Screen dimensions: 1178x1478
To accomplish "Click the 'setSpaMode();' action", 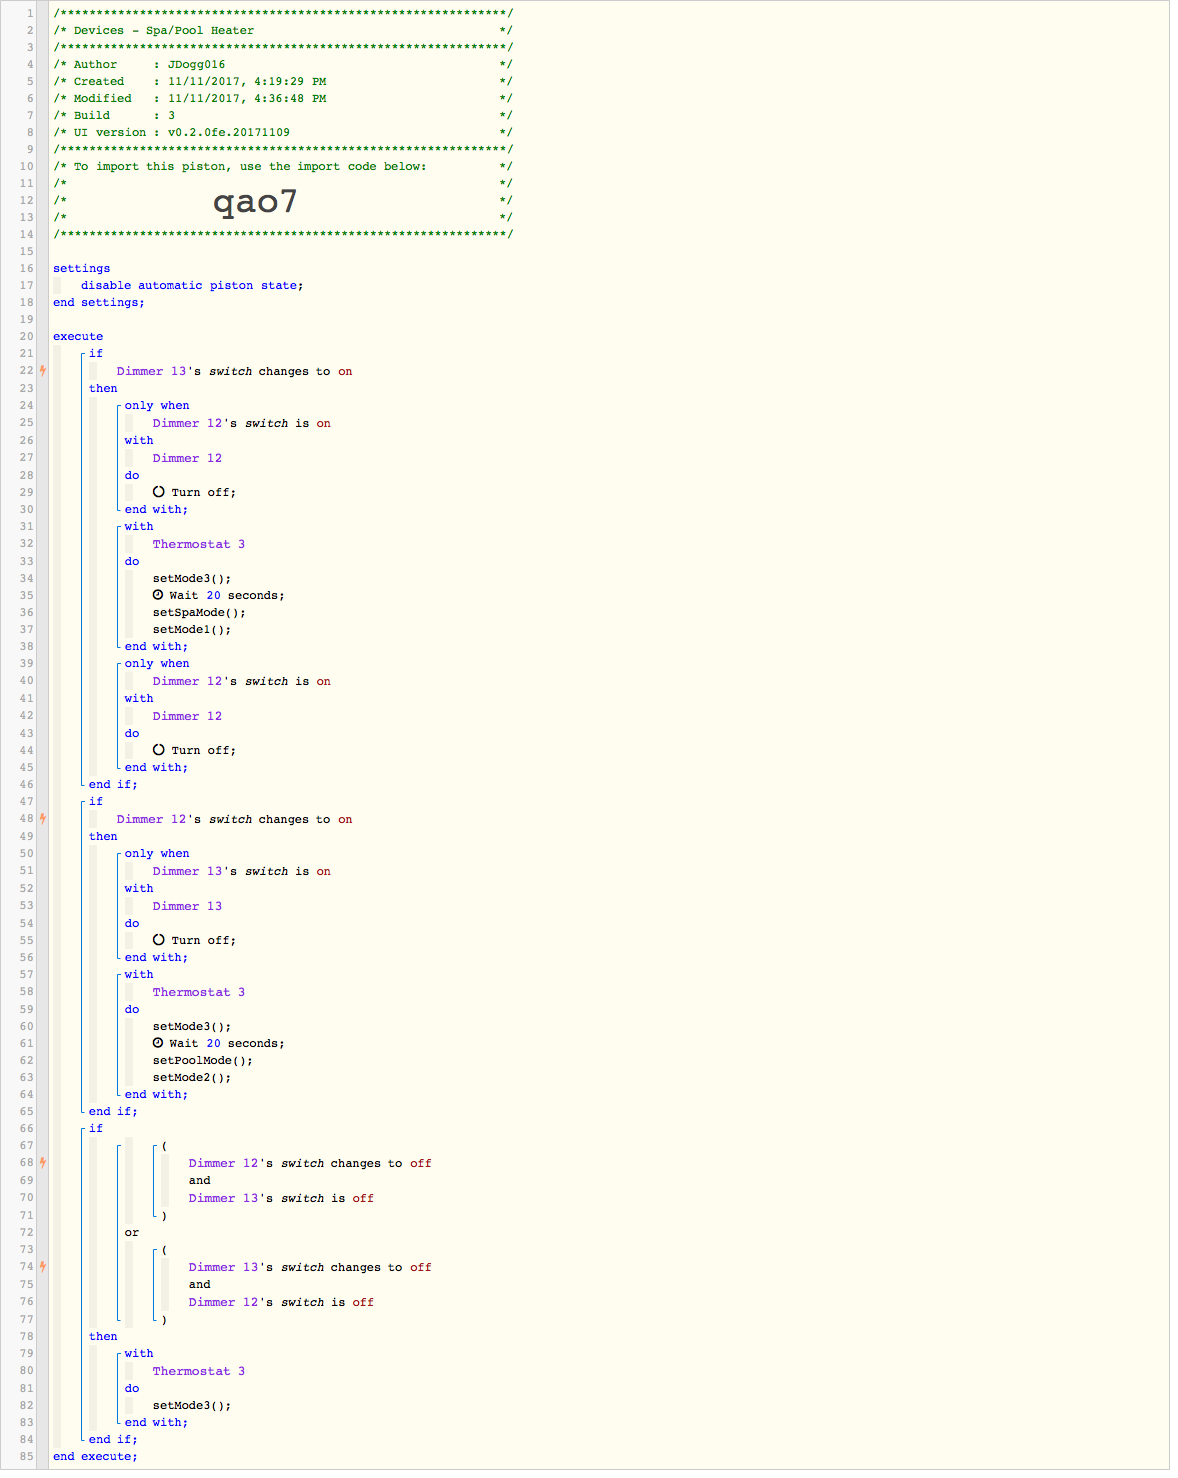I will [x=199, y=612].
